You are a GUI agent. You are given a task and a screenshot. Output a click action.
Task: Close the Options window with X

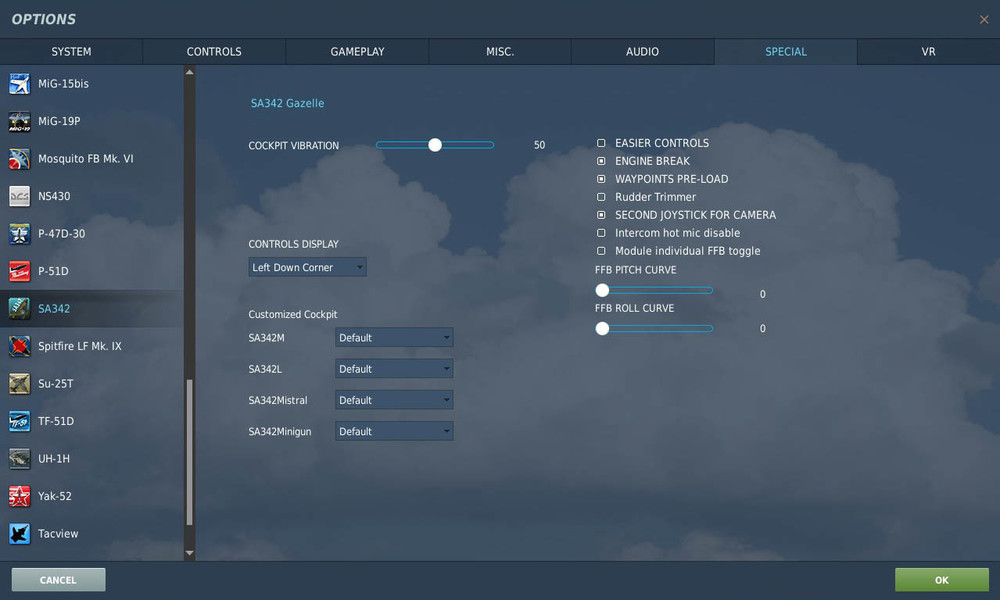pyautogui.click(x=984, y=20)
